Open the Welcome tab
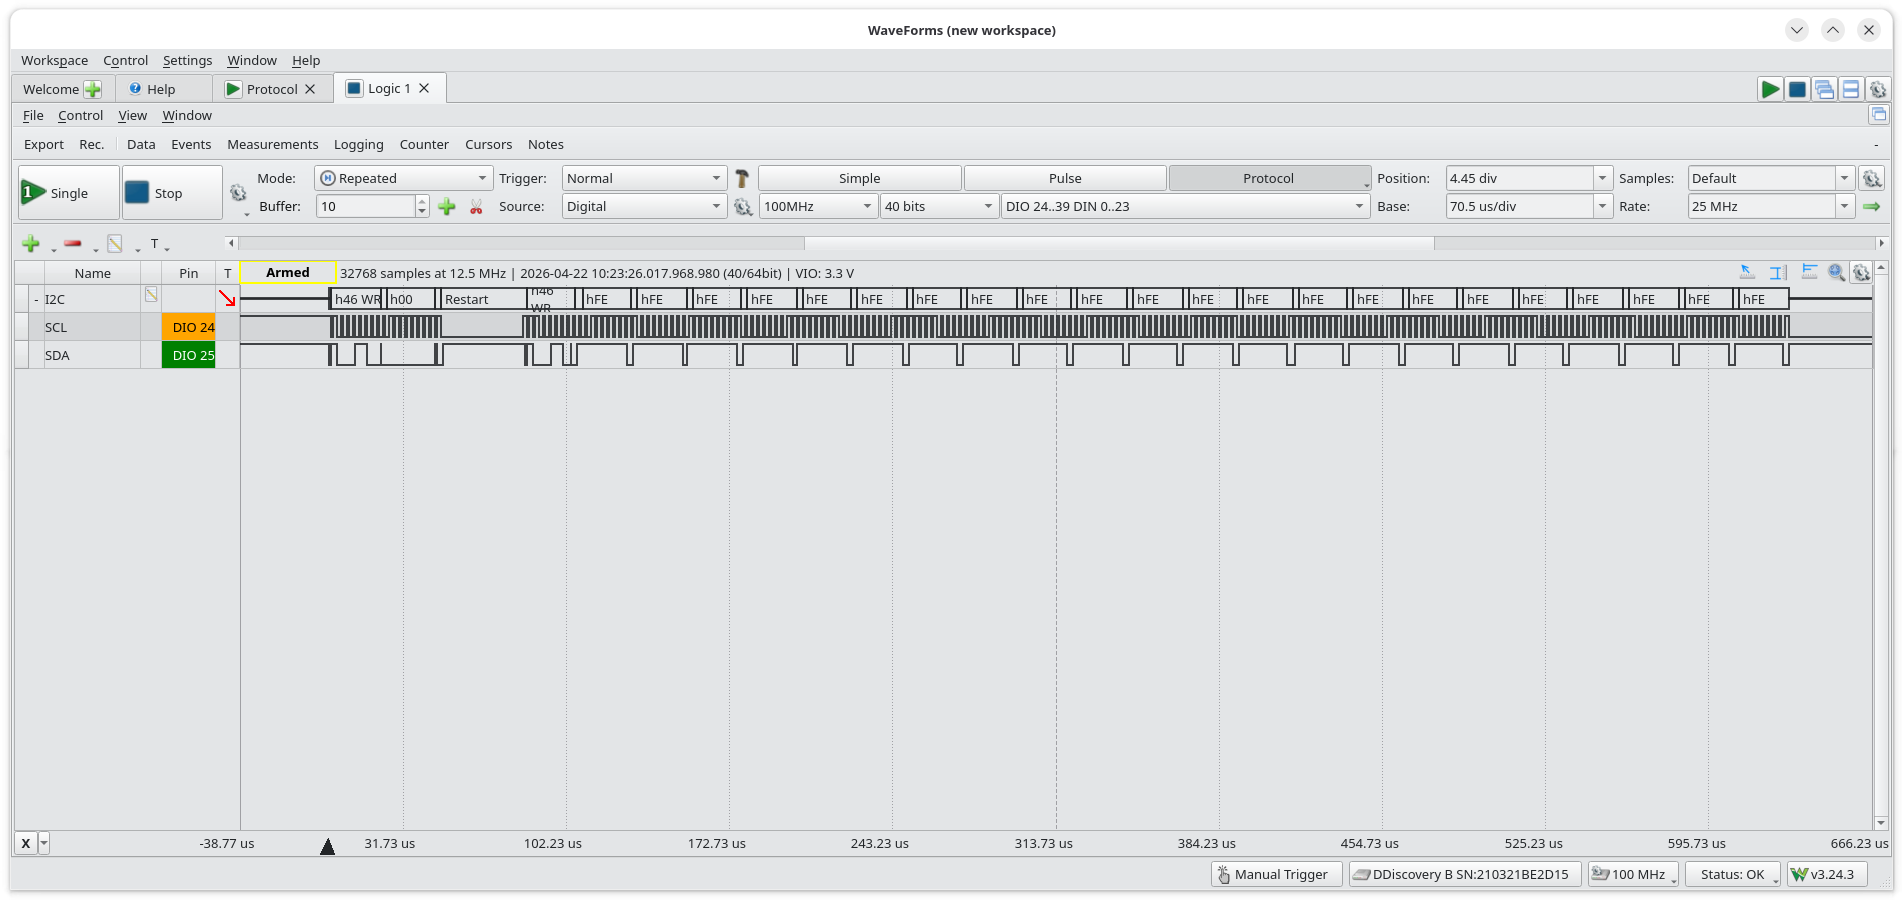 [x=60, y=89]
